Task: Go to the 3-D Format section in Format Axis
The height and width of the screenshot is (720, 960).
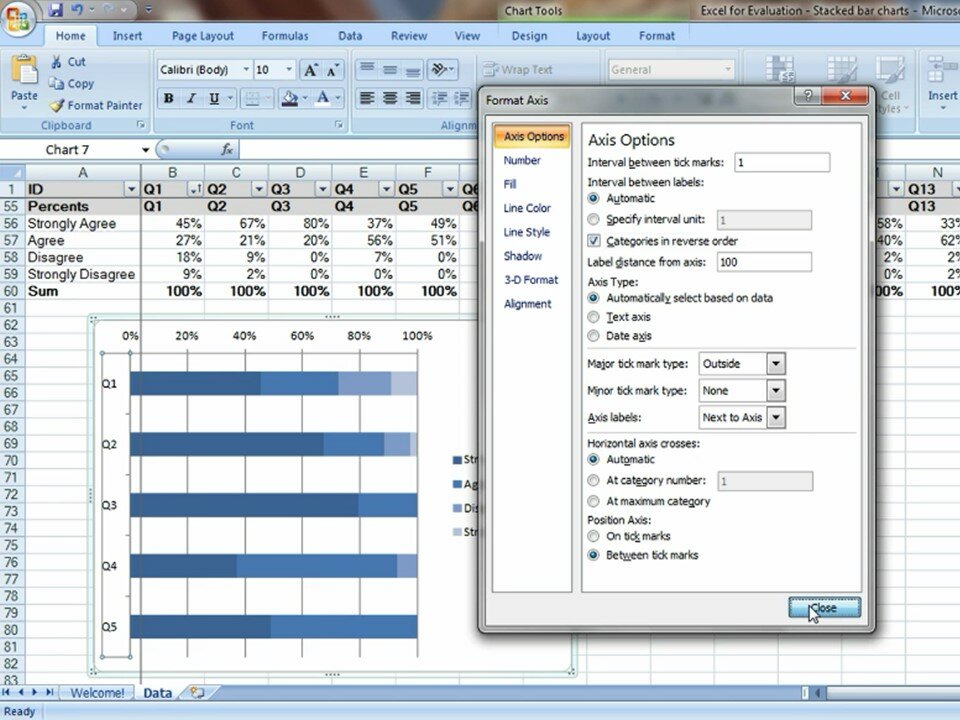Action: [531, 280]
